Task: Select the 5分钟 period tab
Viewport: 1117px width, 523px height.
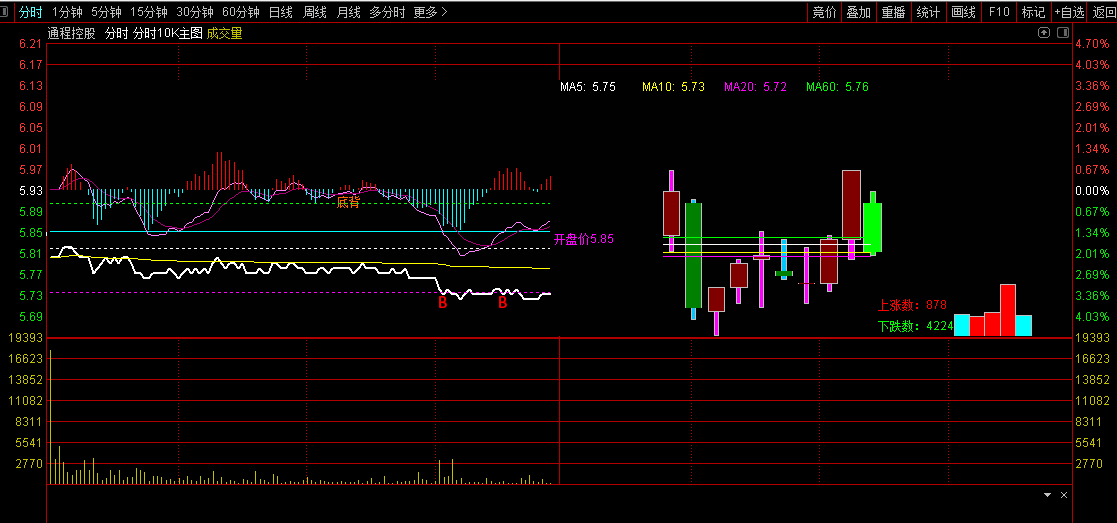Action: [x=106, y=11]
